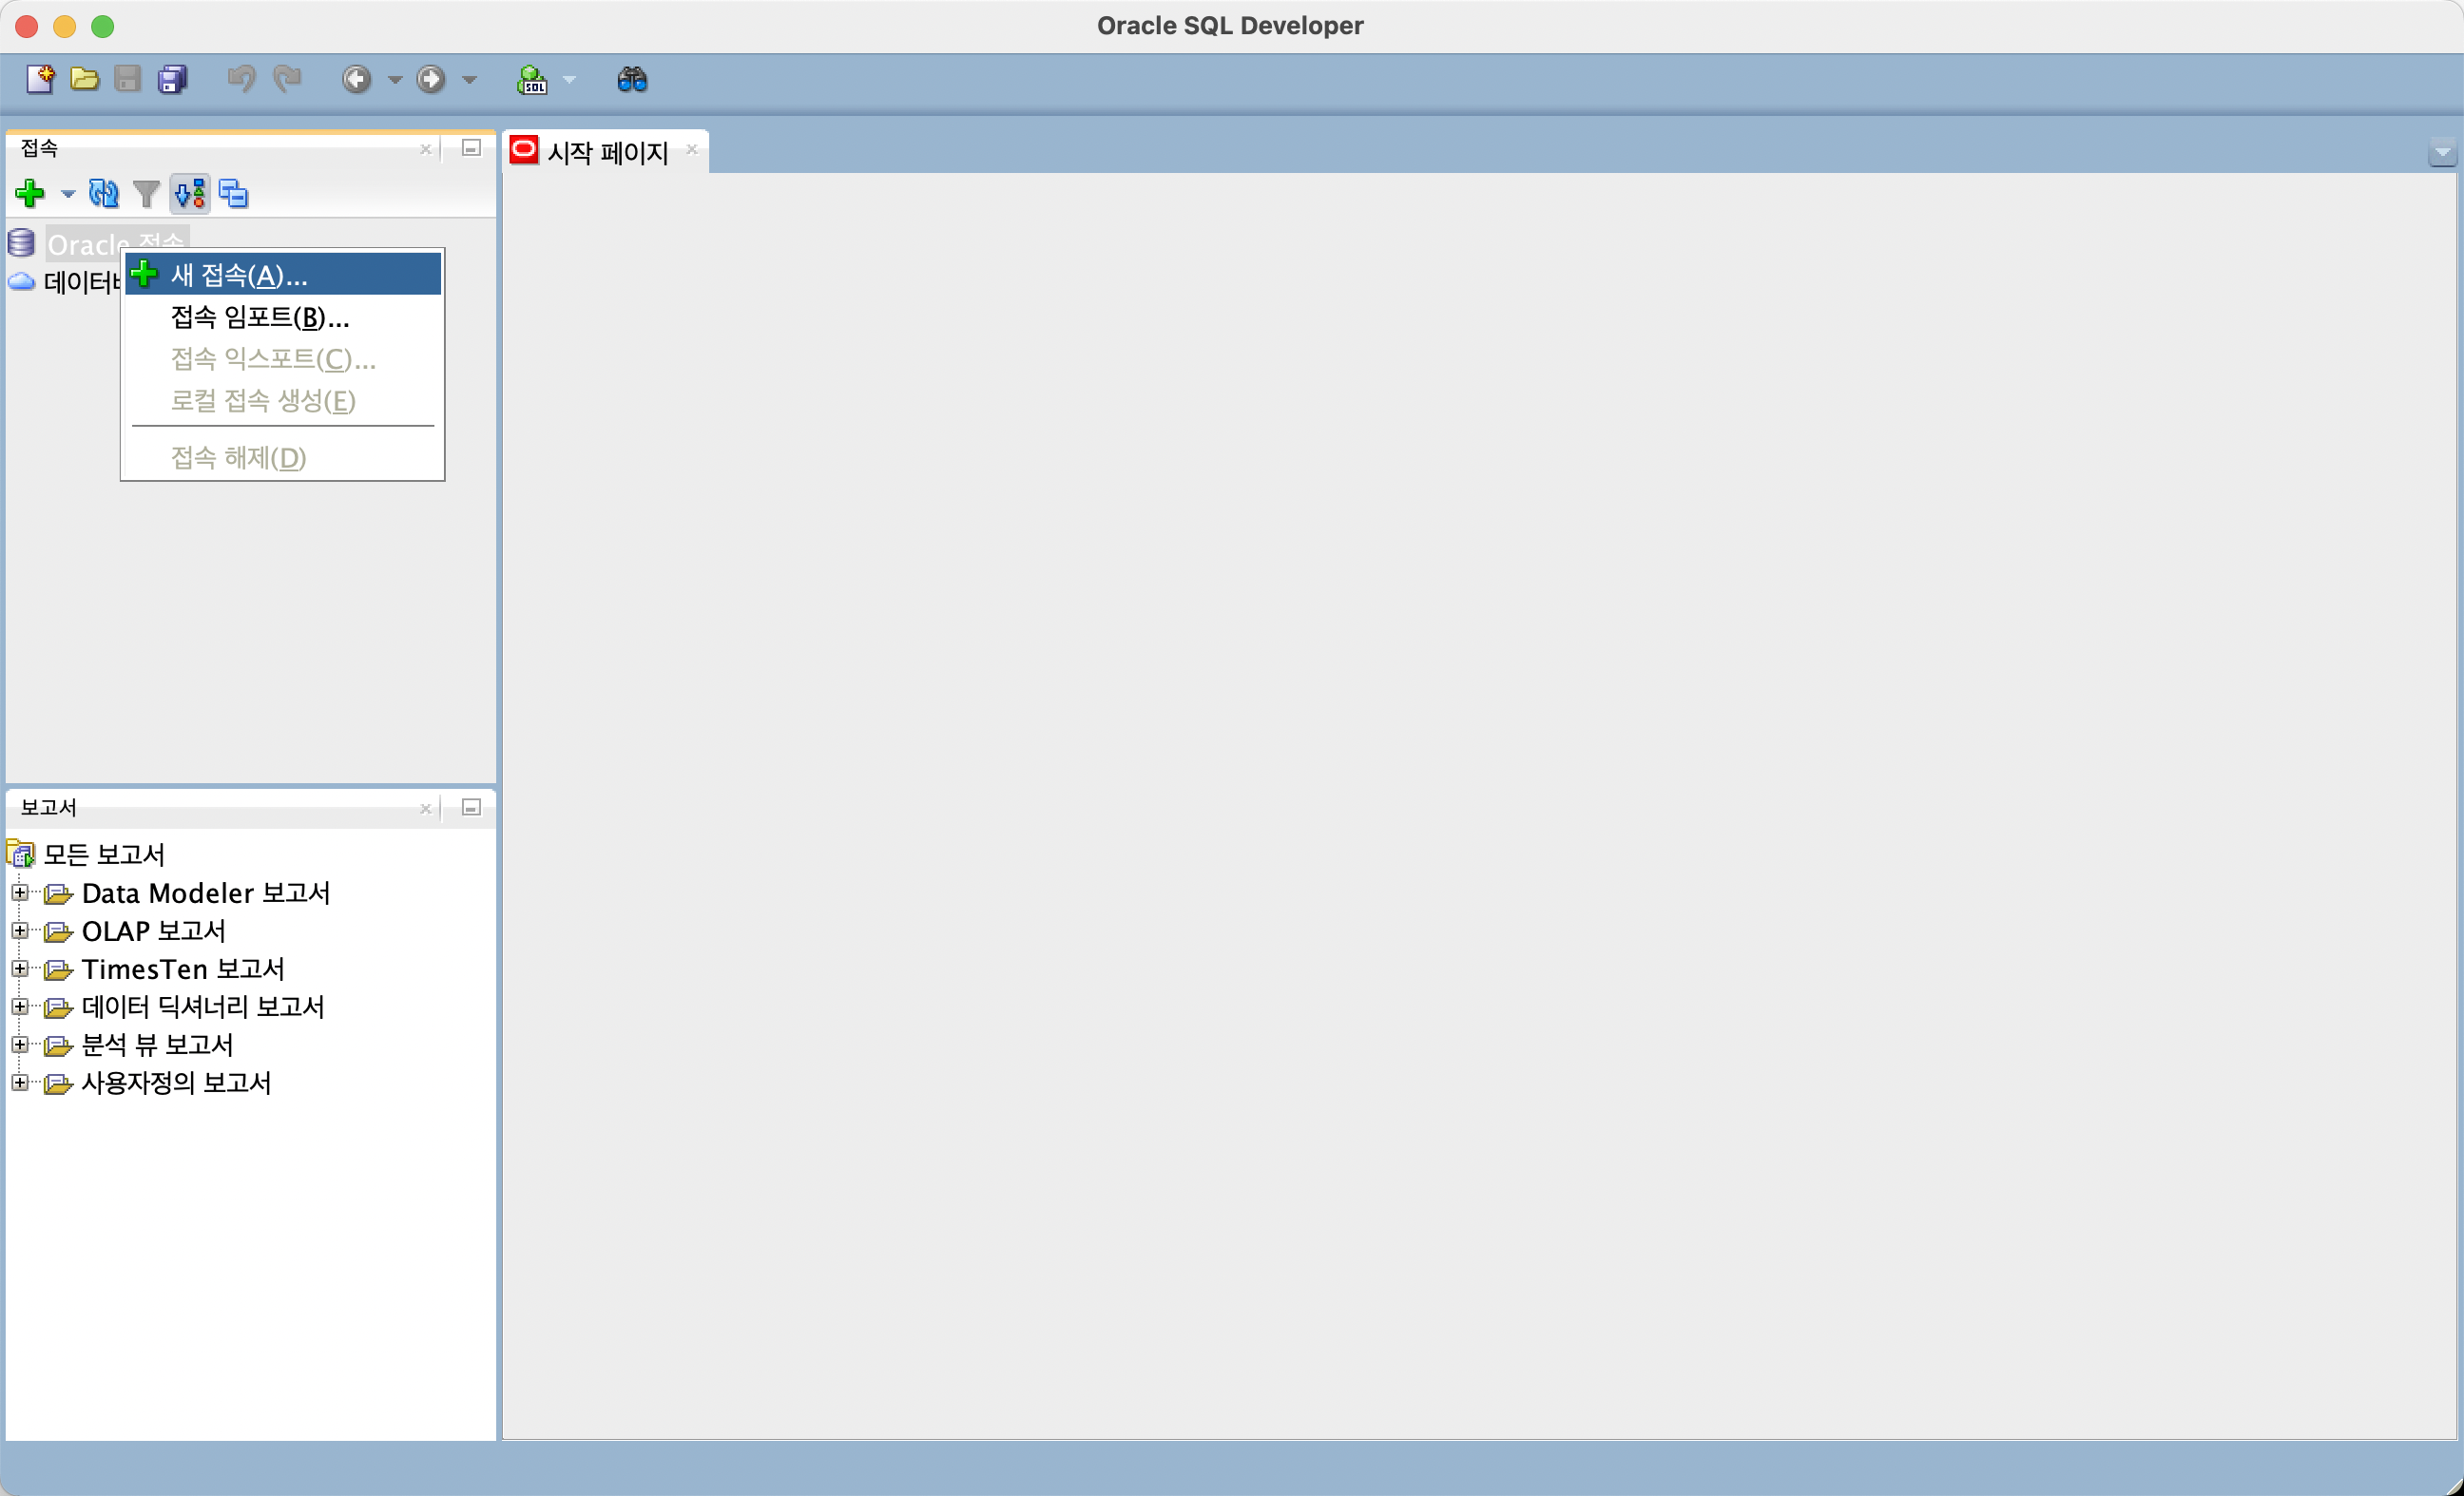This screenshot has width=2464, height=1496.
Task: Click 로컬 접속 생성(E) menu item
Action: [283, 401]
